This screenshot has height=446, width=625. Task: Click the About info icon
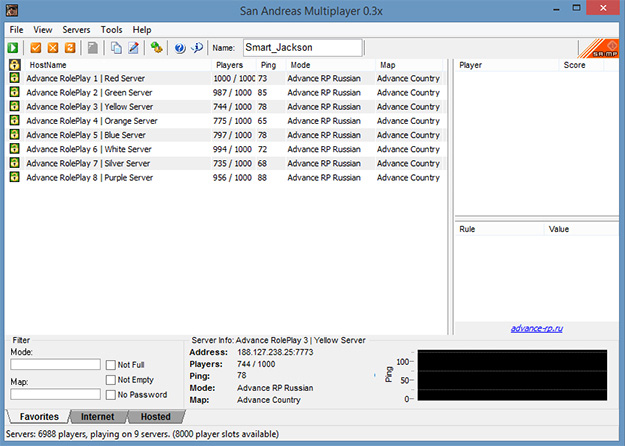(197, 48)
